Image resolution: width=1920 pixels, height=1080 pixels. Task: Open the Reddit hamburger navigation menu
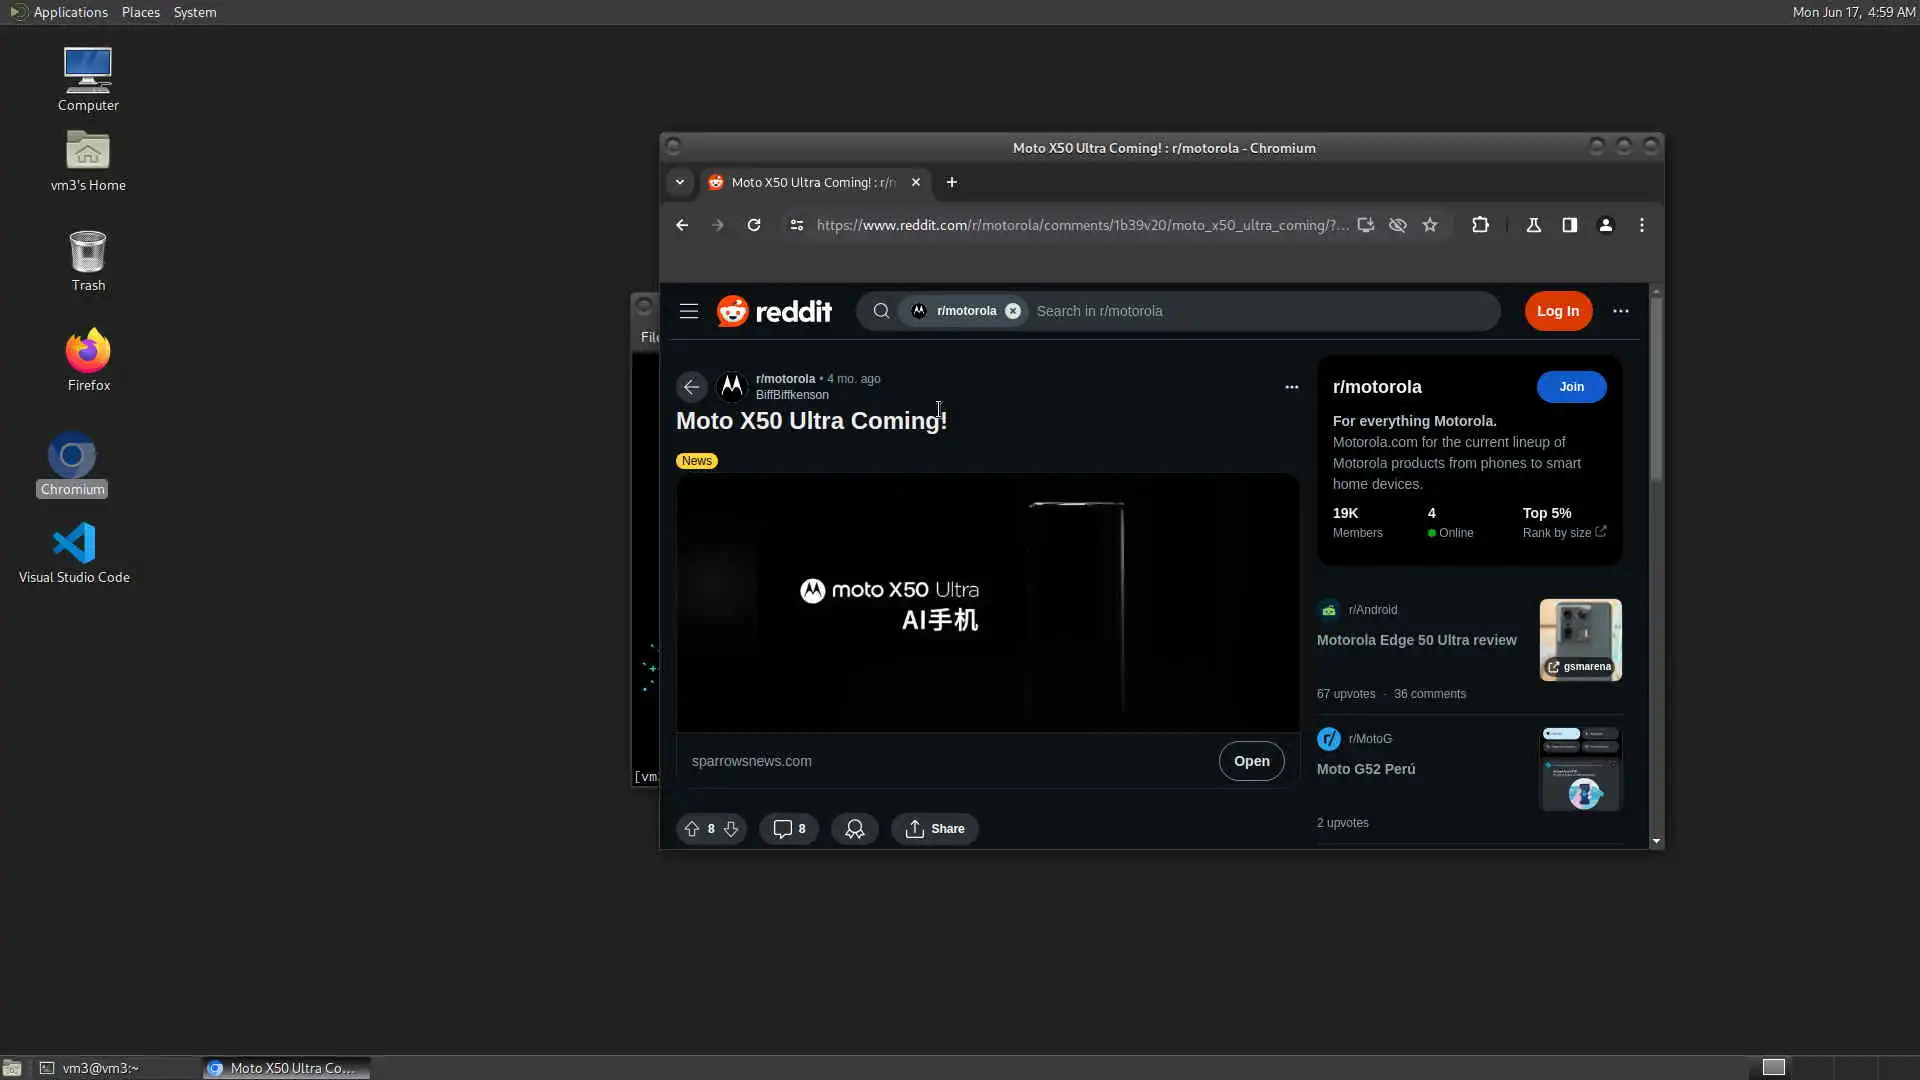689,311
